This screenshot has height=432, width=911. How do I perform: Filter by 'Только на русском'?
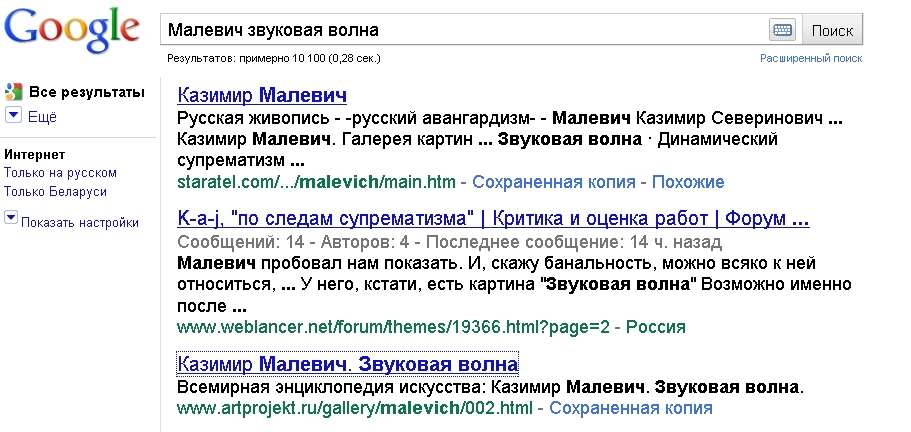click(x=60, y=173)
